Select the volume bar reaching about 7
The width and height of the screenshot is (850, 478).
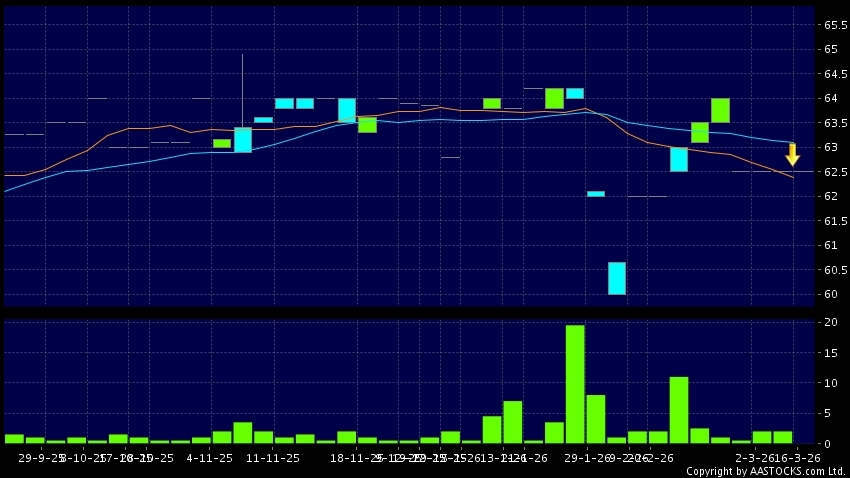(x=513, y=422)
